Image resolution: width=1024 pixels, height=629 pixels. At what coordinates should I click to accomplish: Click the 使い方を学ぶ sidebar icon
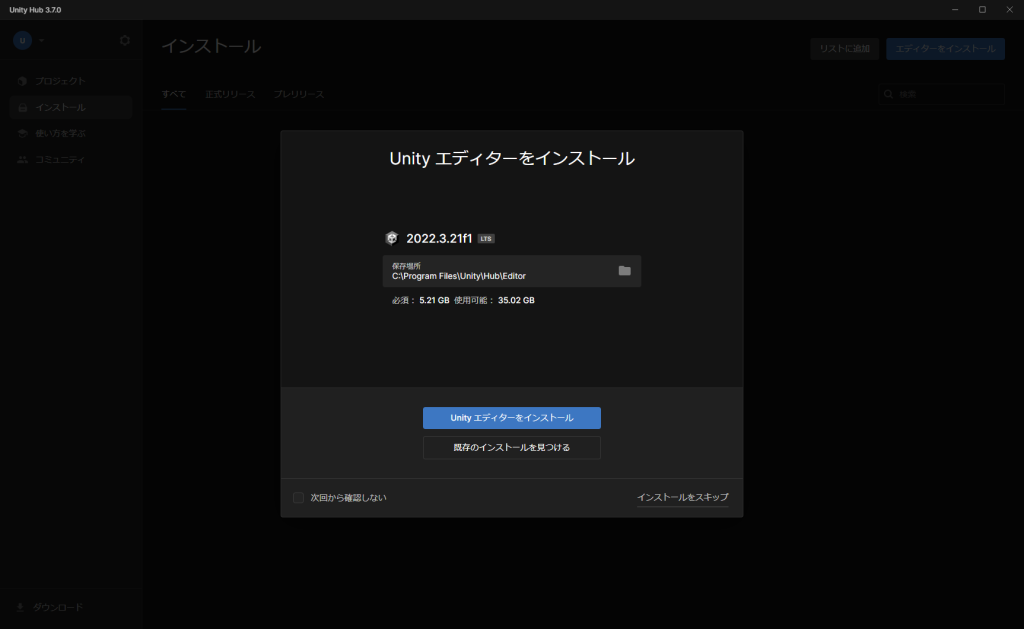22,133
